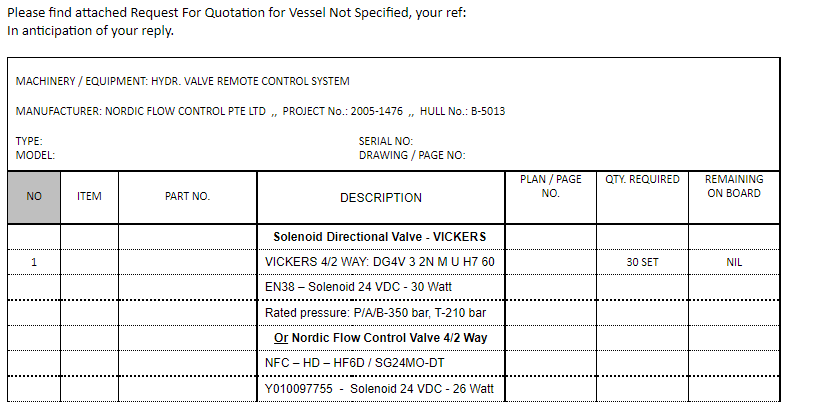
Task: Select the QTY. REQUIRED header cell
Action: point(642,180)
